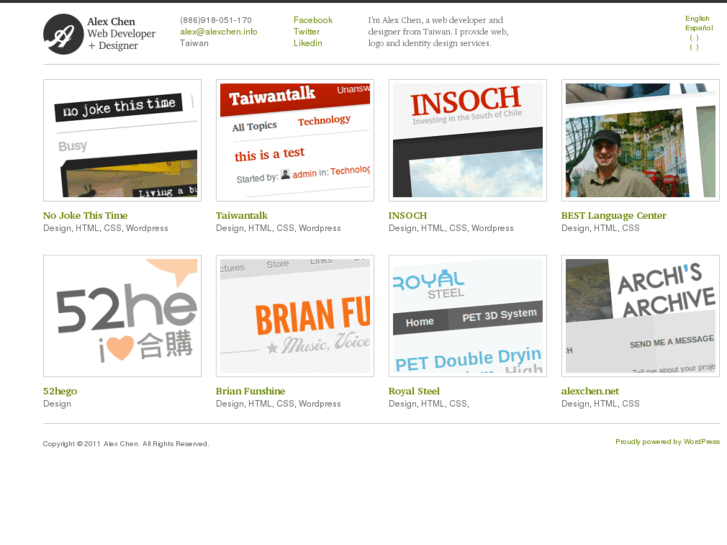The image size is (727, 545).
Task: Switch language to English
Action: coord(697,19)
